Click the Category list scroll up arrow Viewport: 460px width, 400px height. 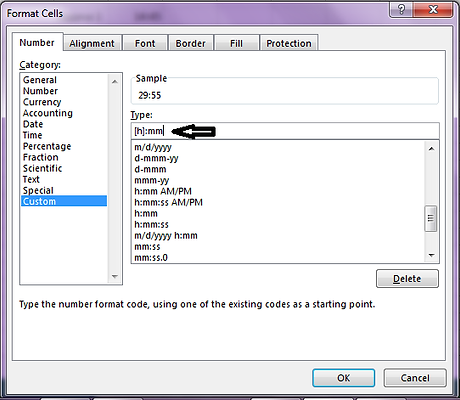pos(115,81)
